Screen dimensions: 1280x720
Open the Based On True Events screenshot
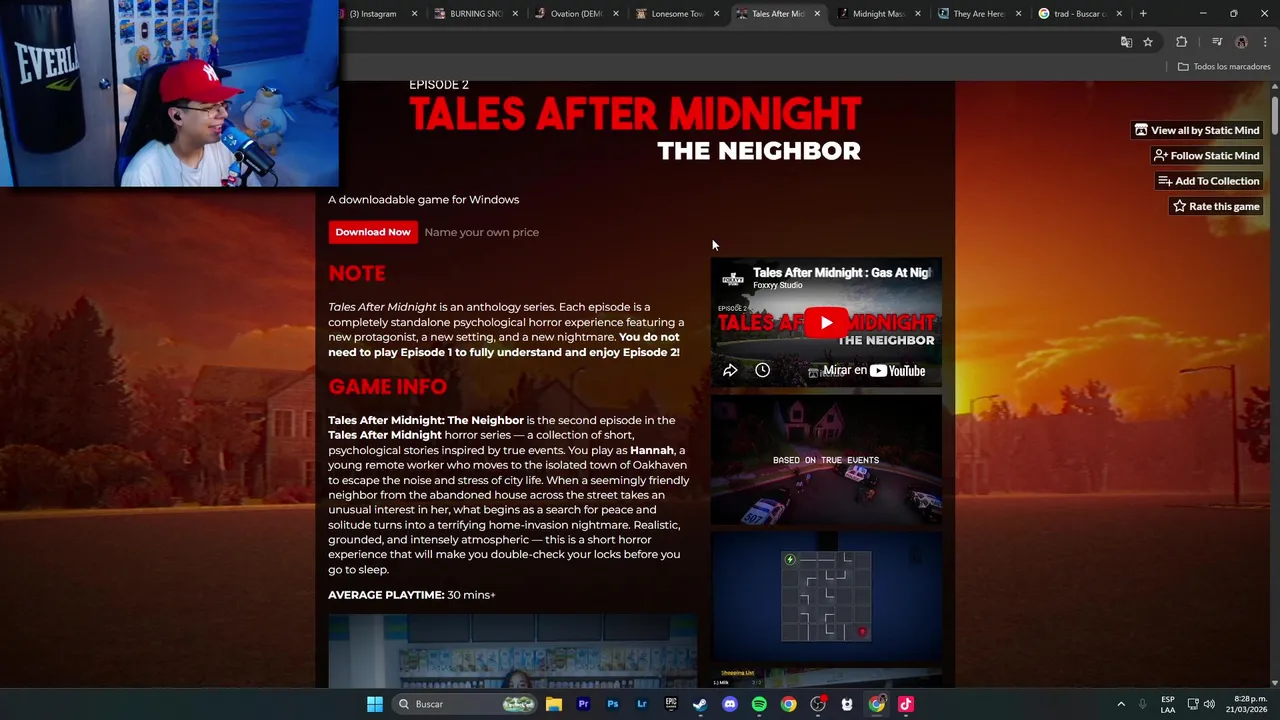[826, 460]
